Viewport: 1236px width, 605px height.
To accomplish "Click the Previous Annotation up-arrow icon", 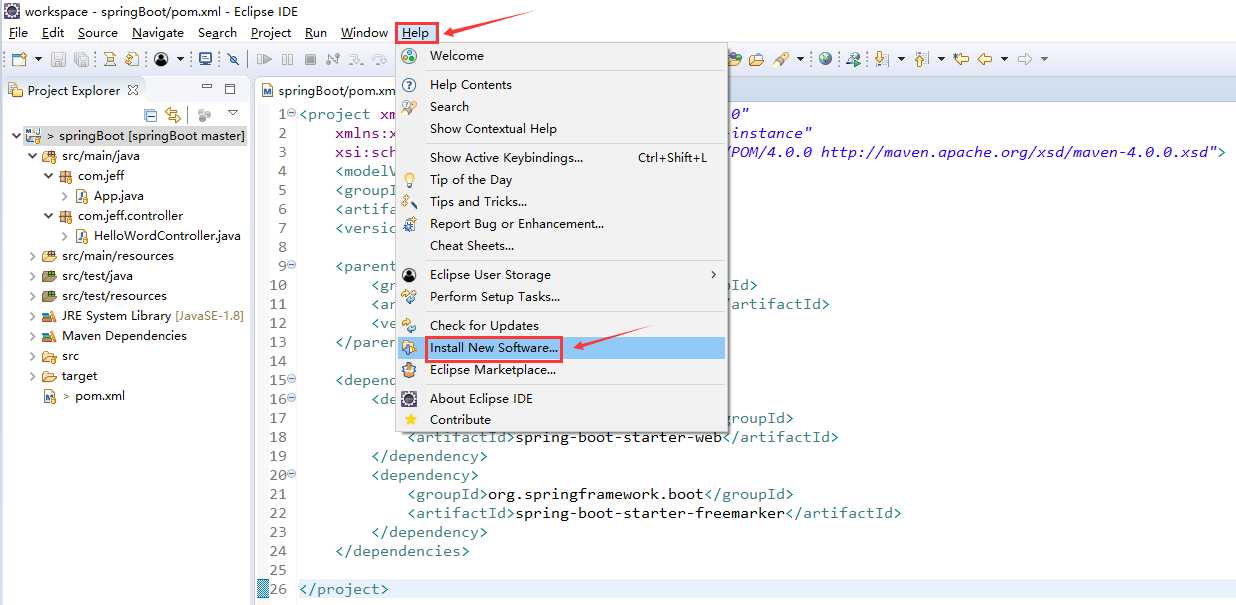I will pyautogui.click(x=920, y=59).
